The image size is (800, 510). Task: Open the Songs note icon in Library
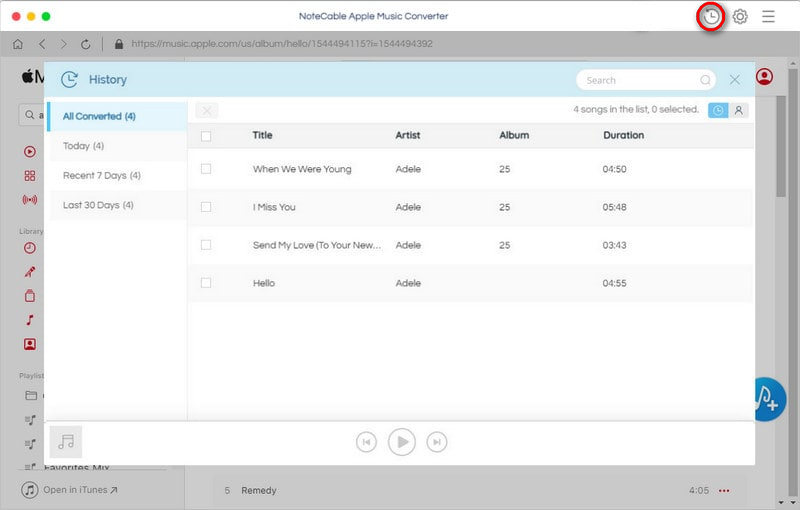(30, 320)
